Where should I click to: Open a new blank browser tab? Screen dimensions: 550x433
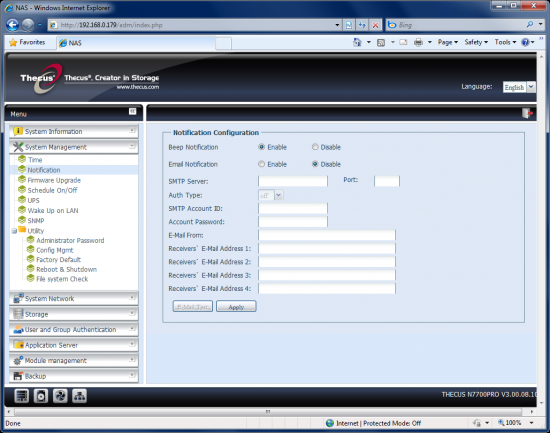(223, 44)
